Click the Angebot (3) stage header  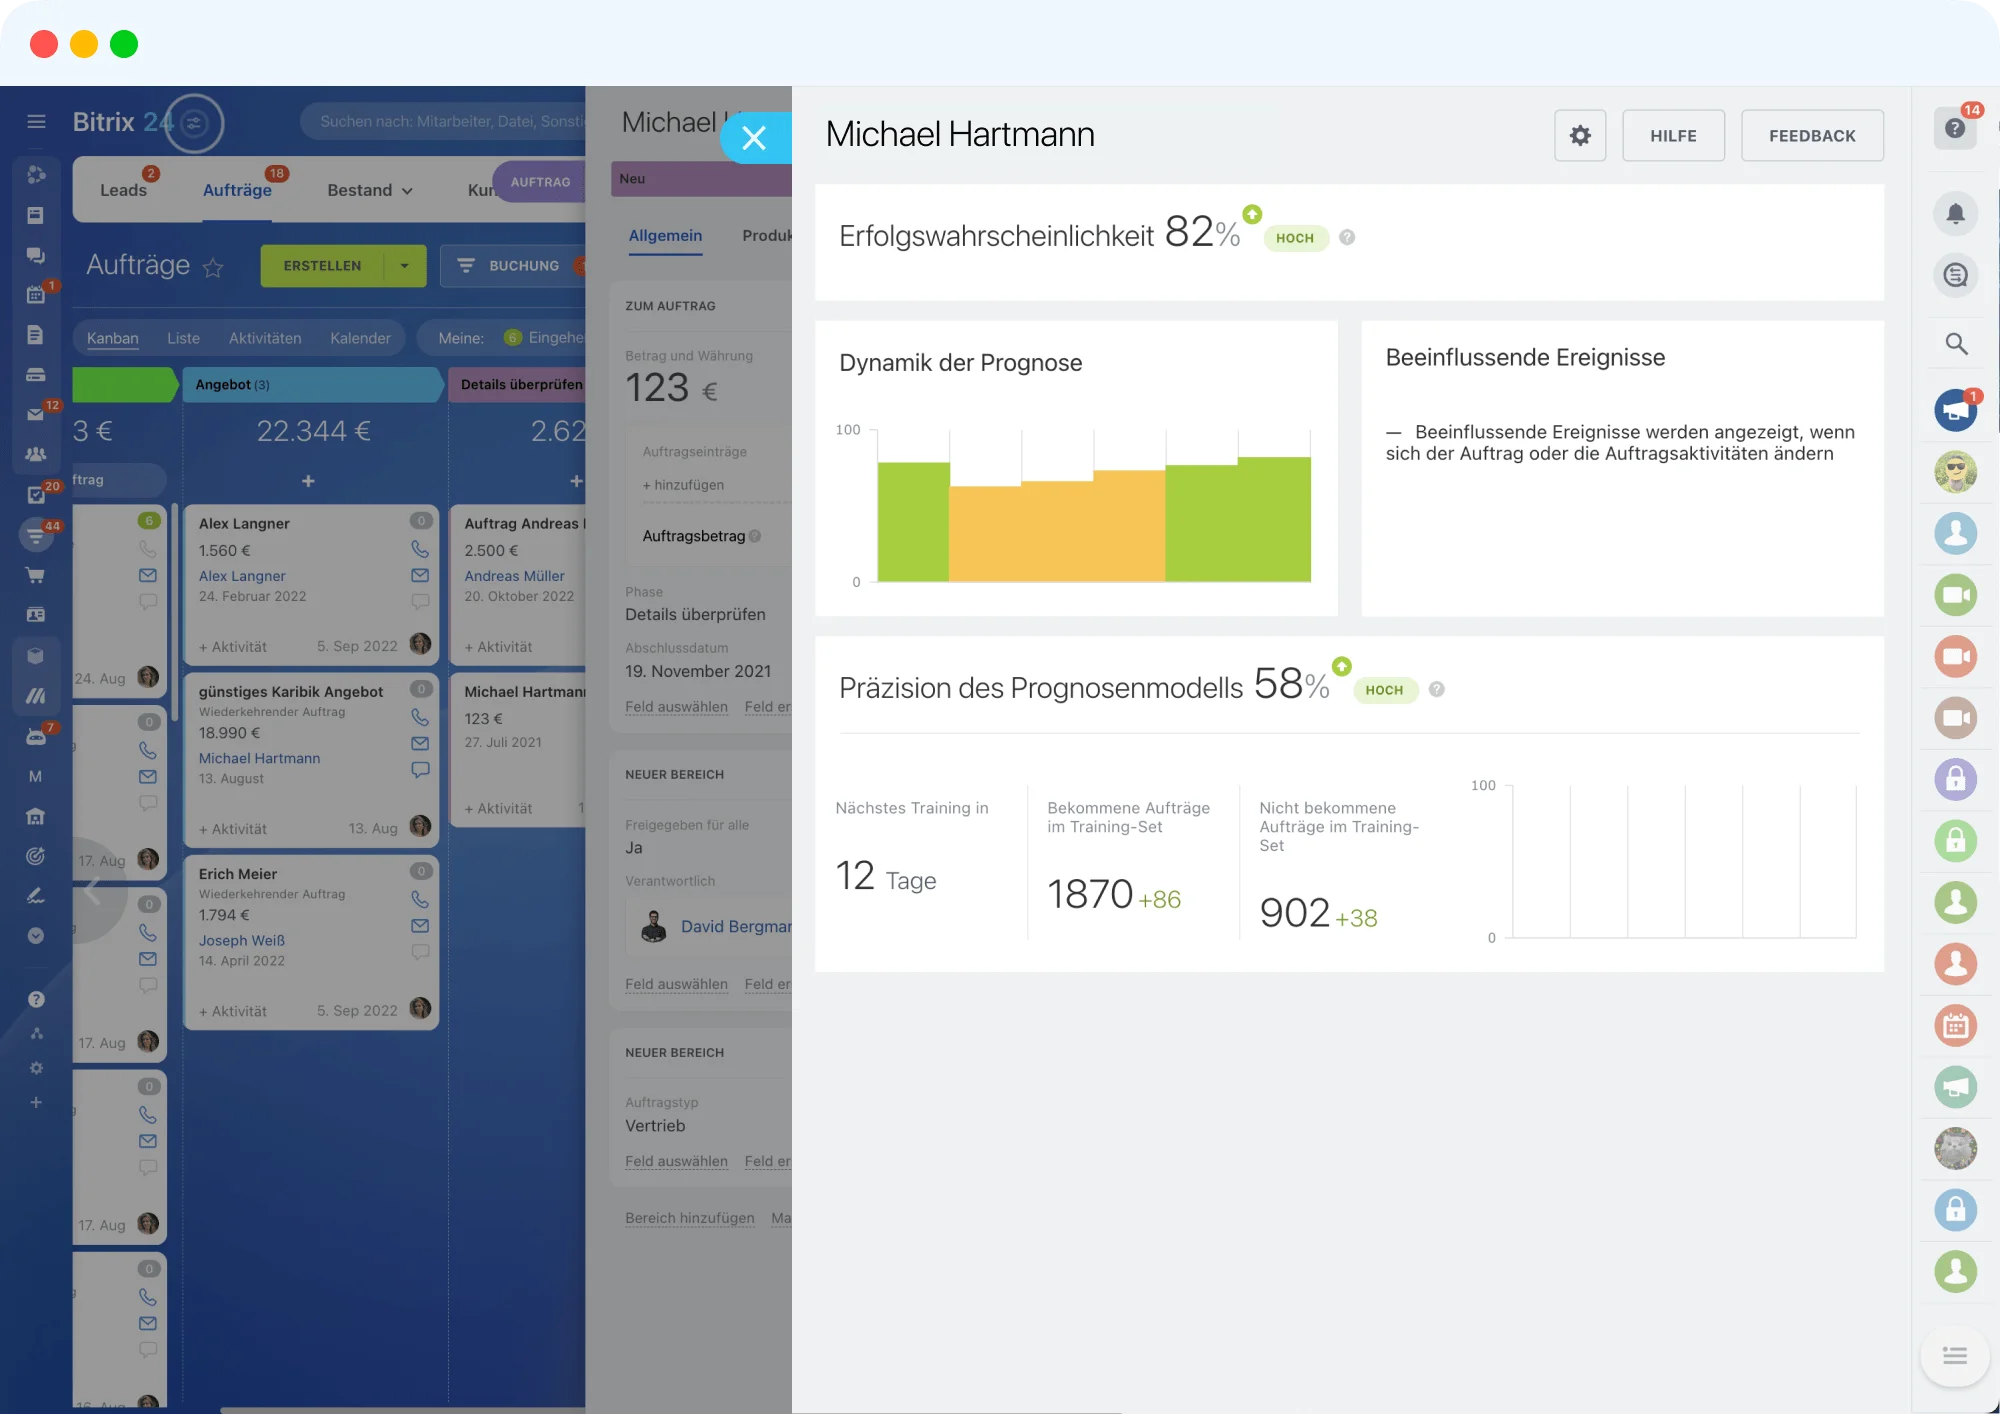click(x=310, y=385)
